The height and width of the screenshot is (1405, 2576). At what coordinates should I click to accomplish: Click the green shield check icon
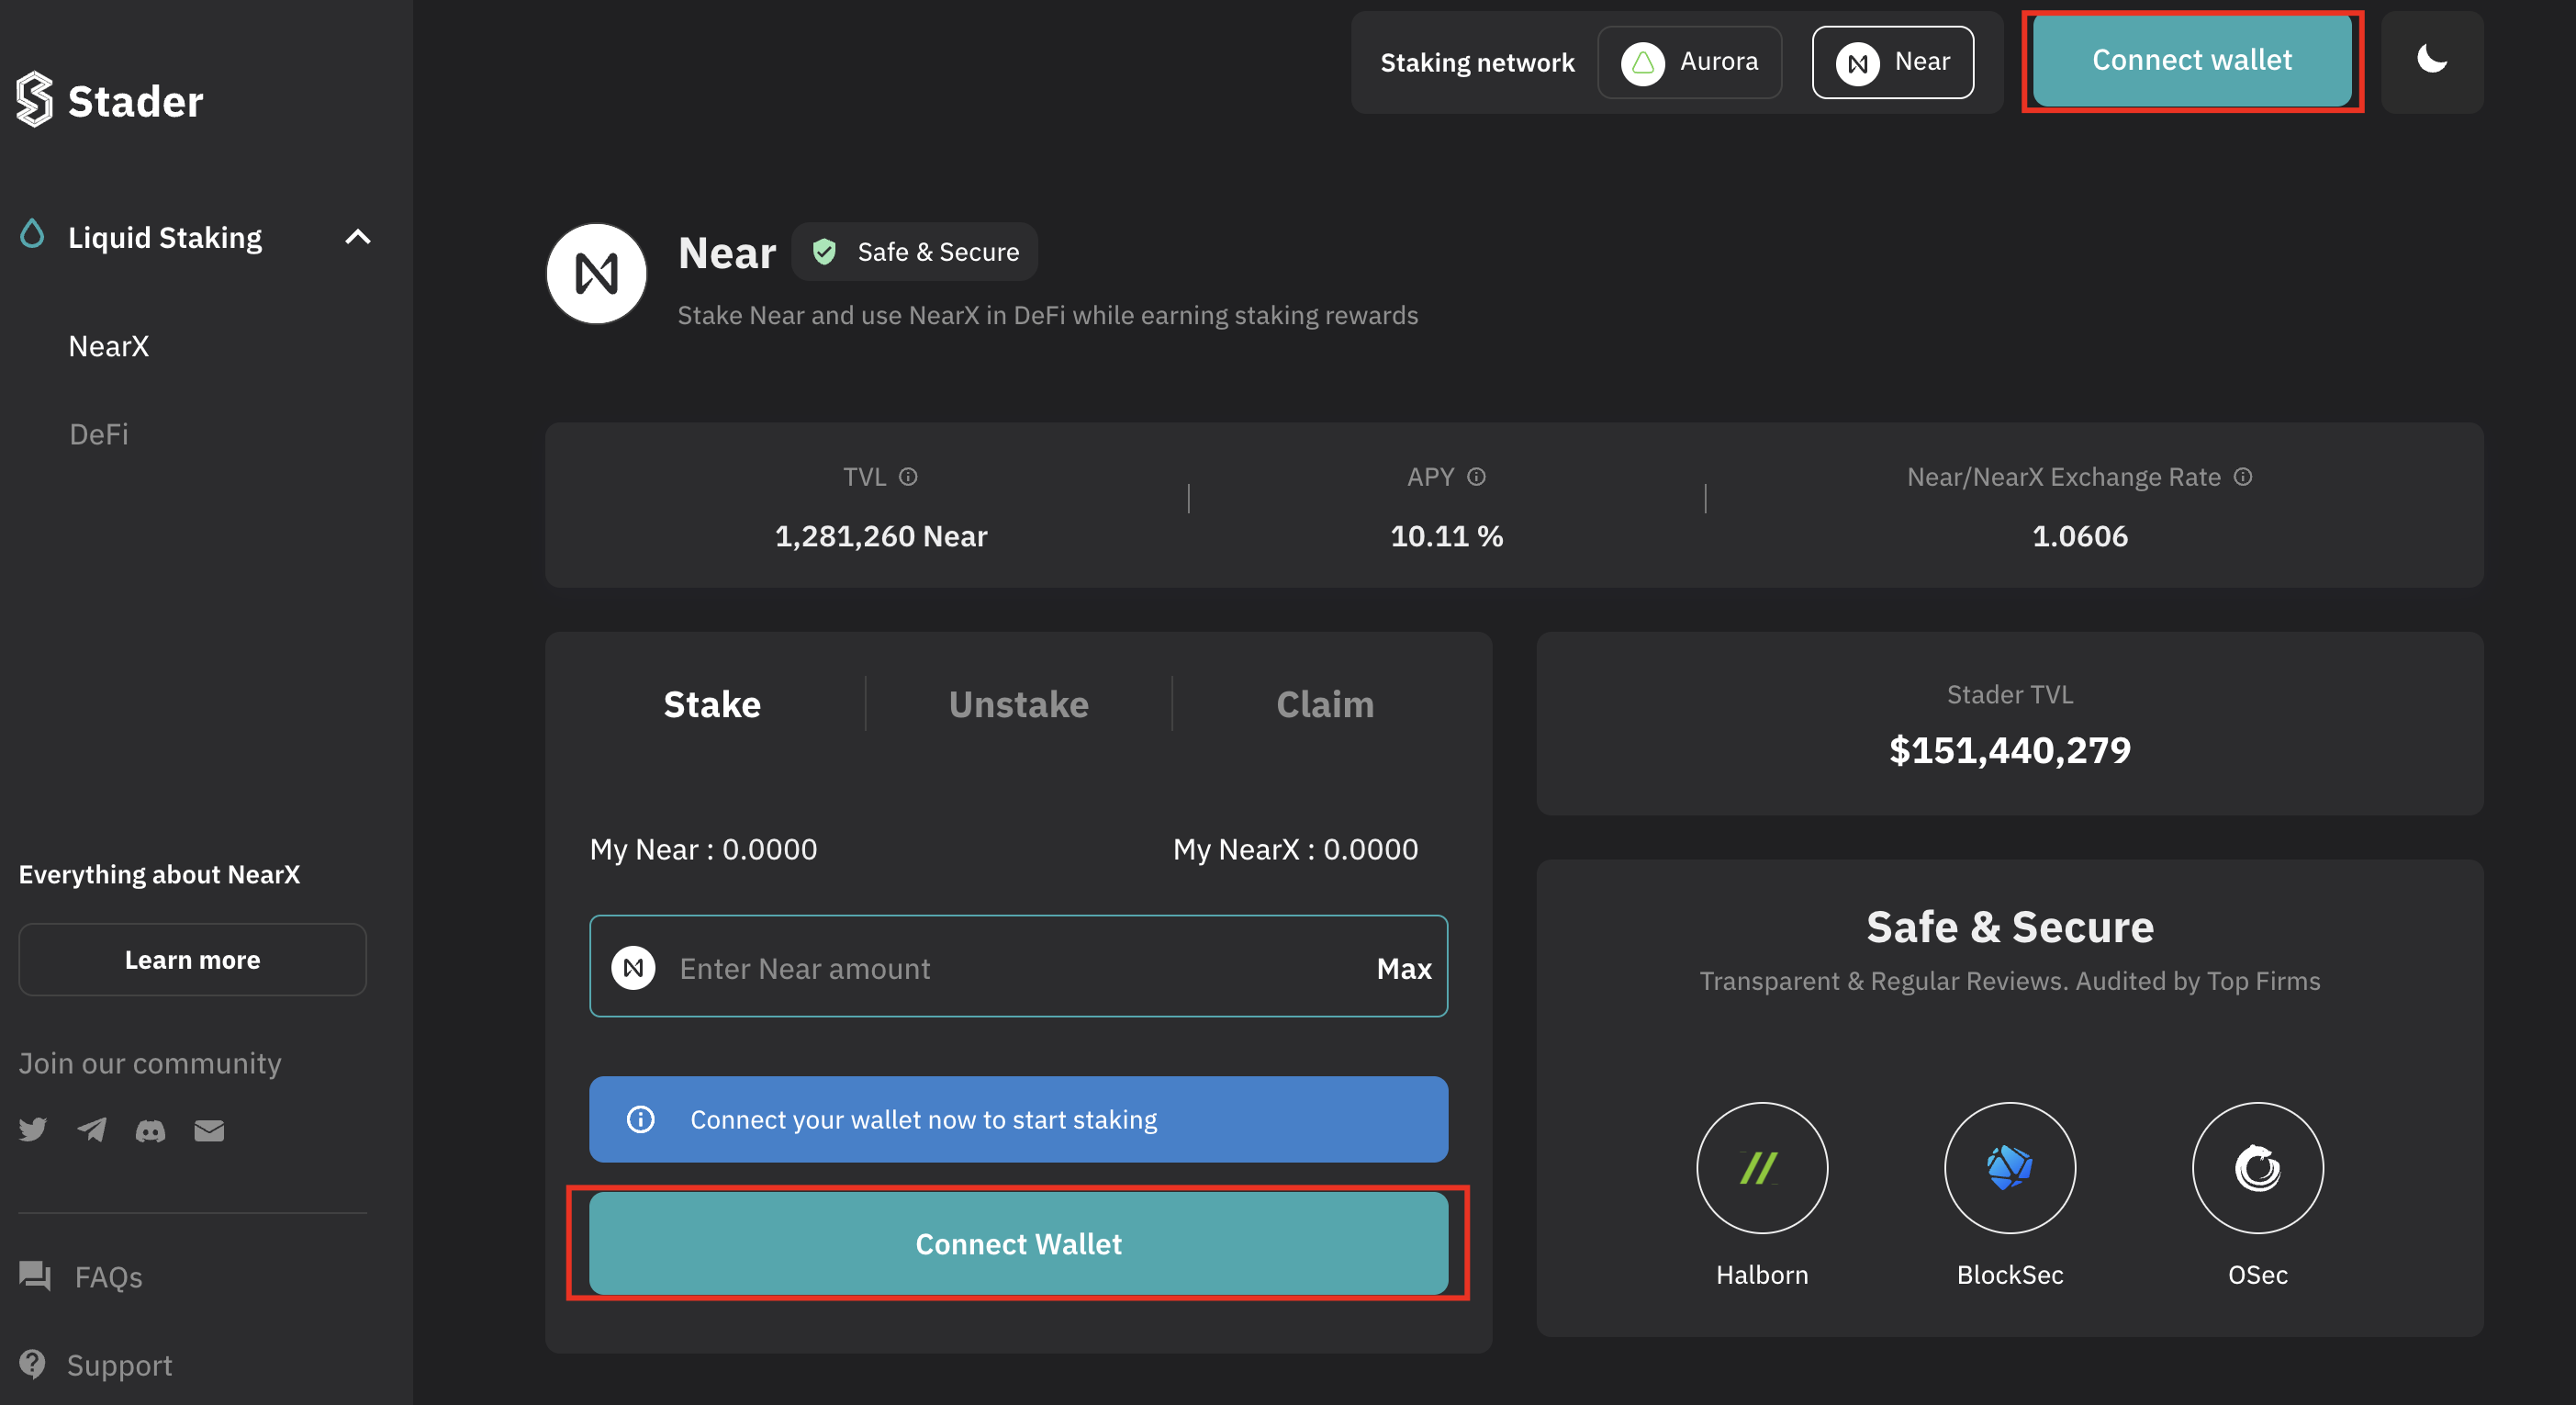(824, 252)
